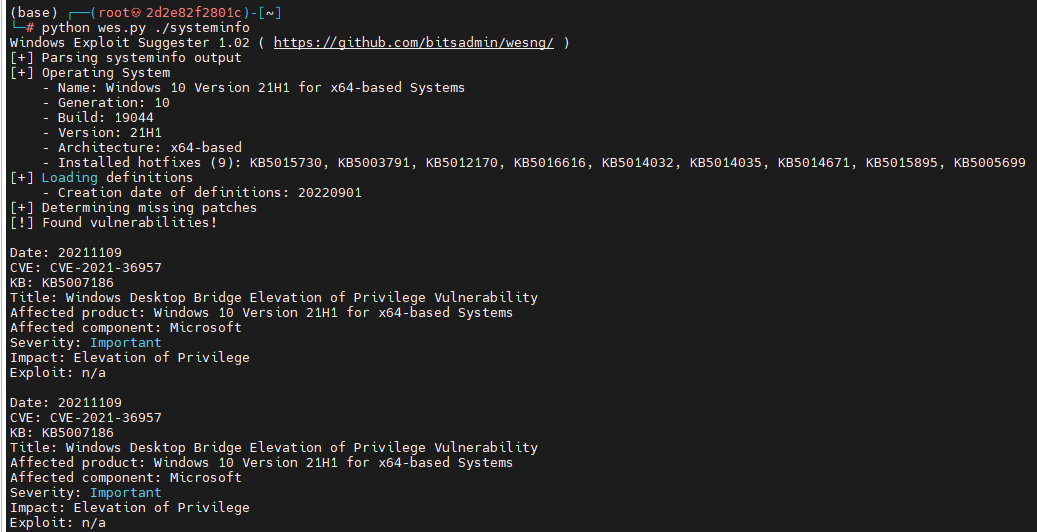The height and width of the screenshot is (532, 1037).
Task: Click hotfix KB5014032 in the list
Action: [x=638, y=163]
